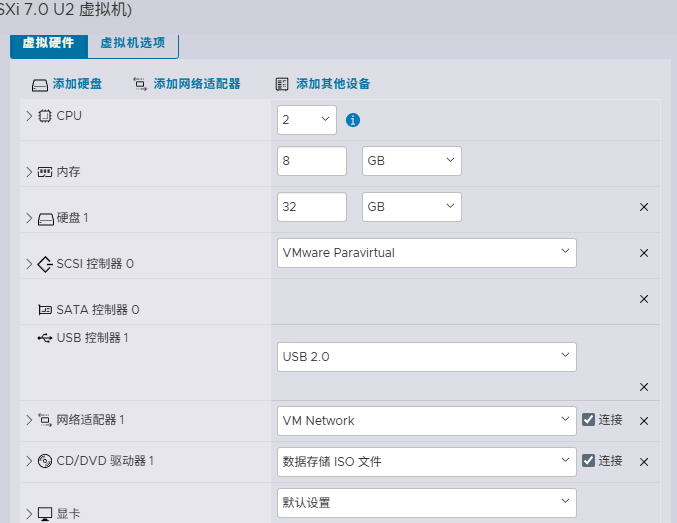Click the CD/DVD disc icon

[45, 461]
